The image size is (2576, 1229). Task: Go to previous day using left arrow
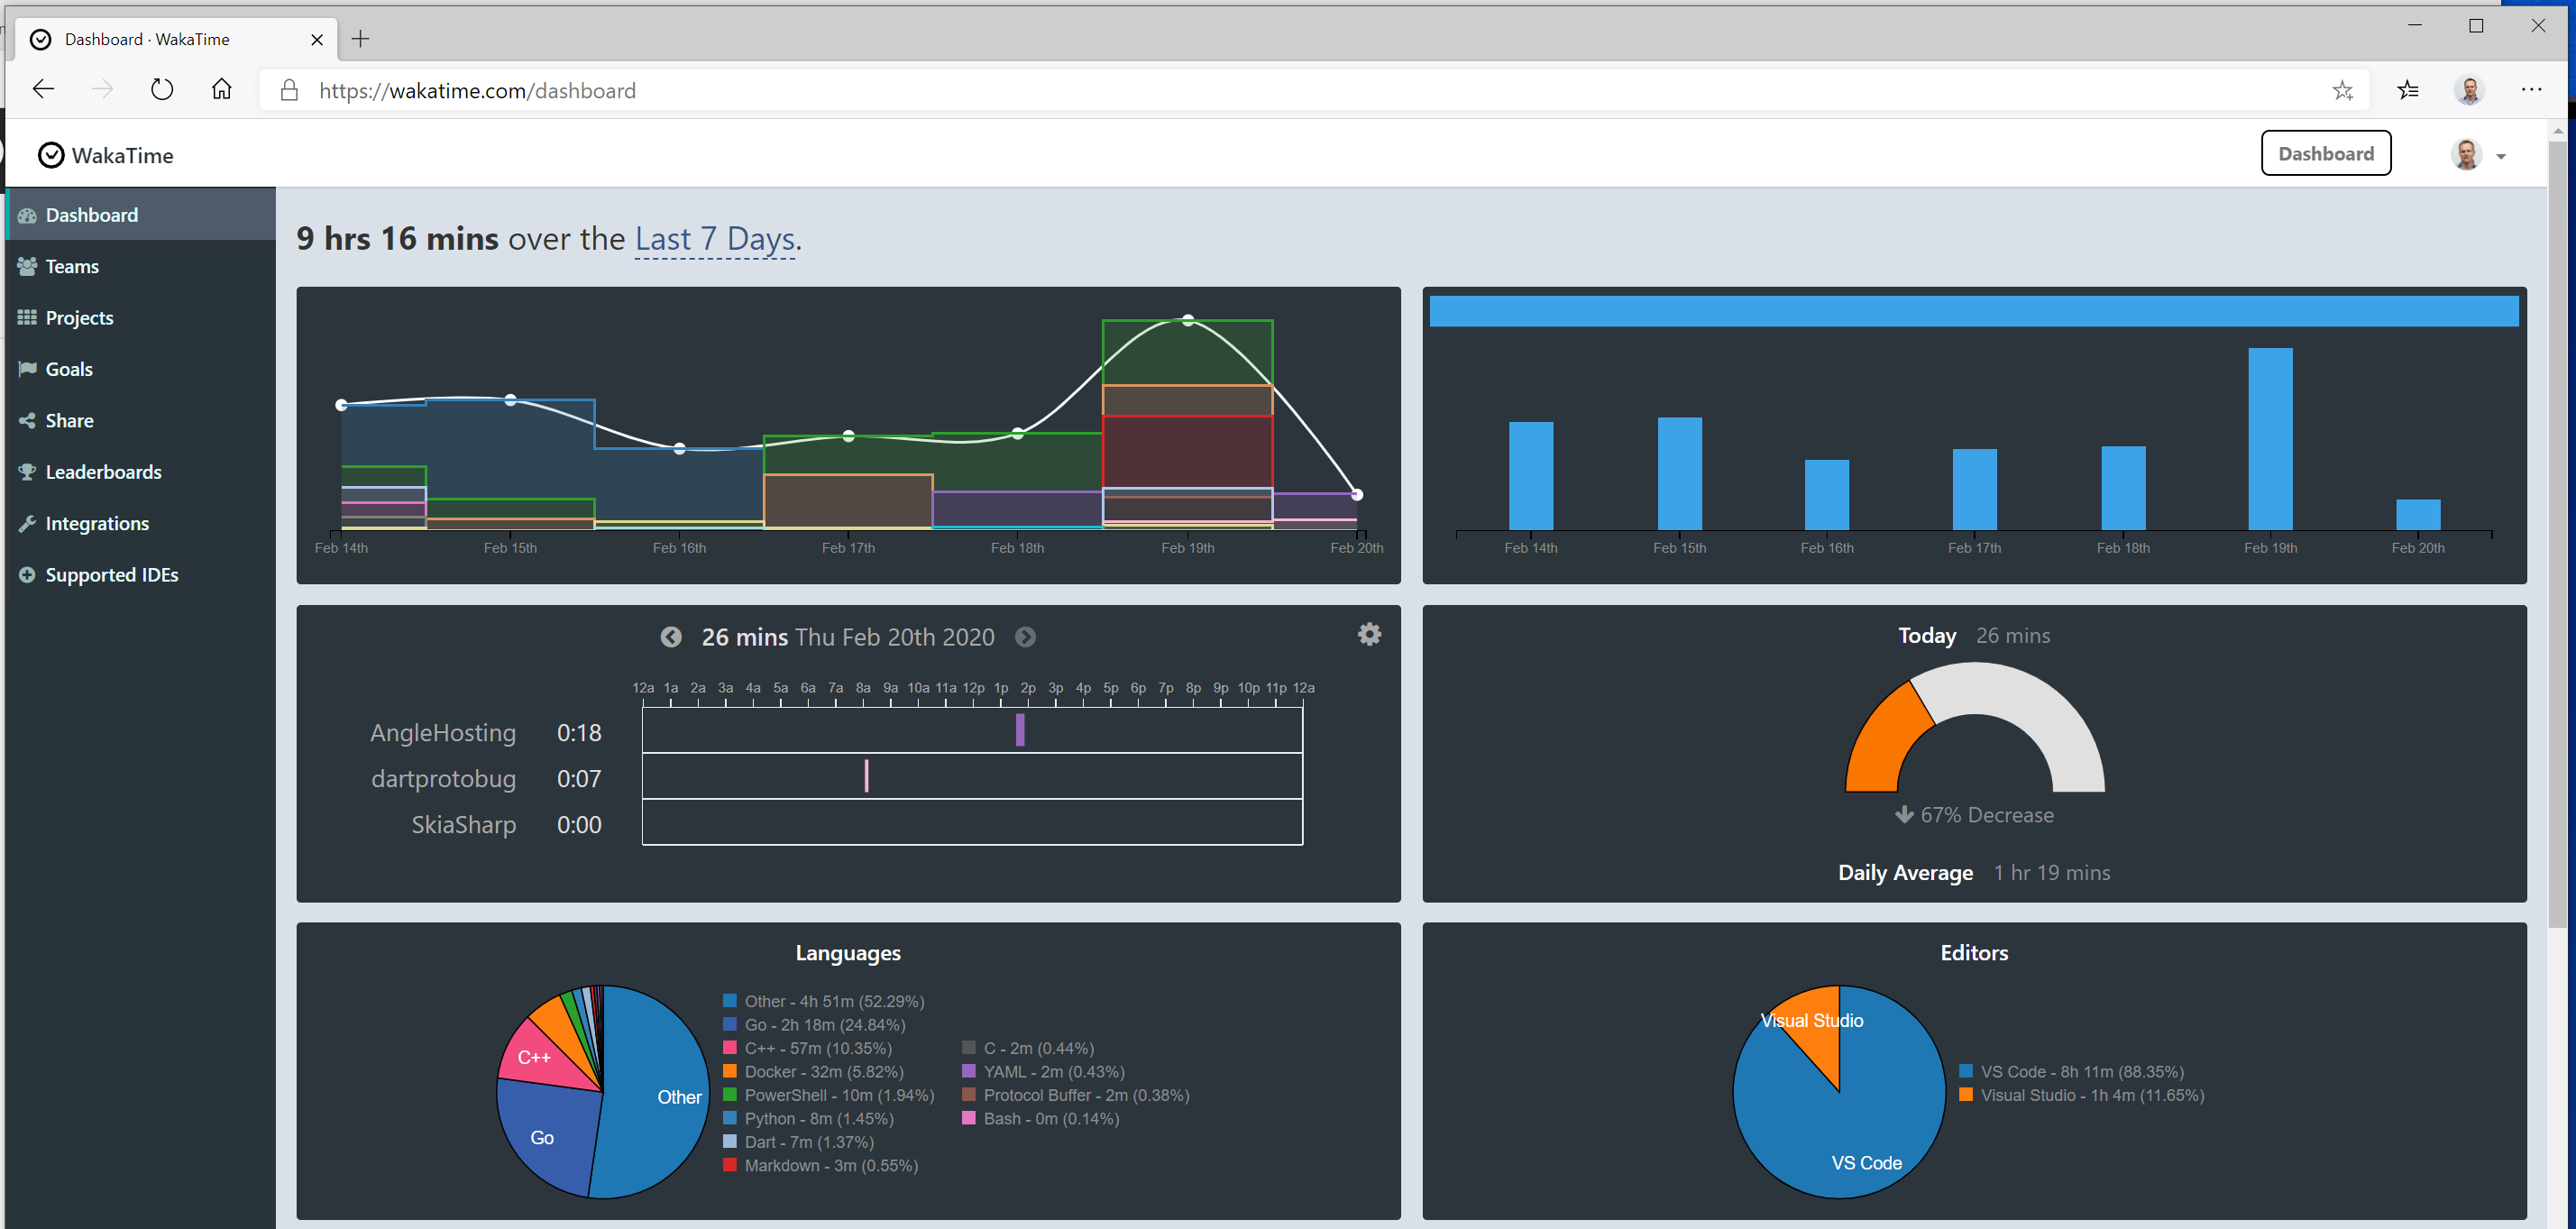(x=671, y=636)
